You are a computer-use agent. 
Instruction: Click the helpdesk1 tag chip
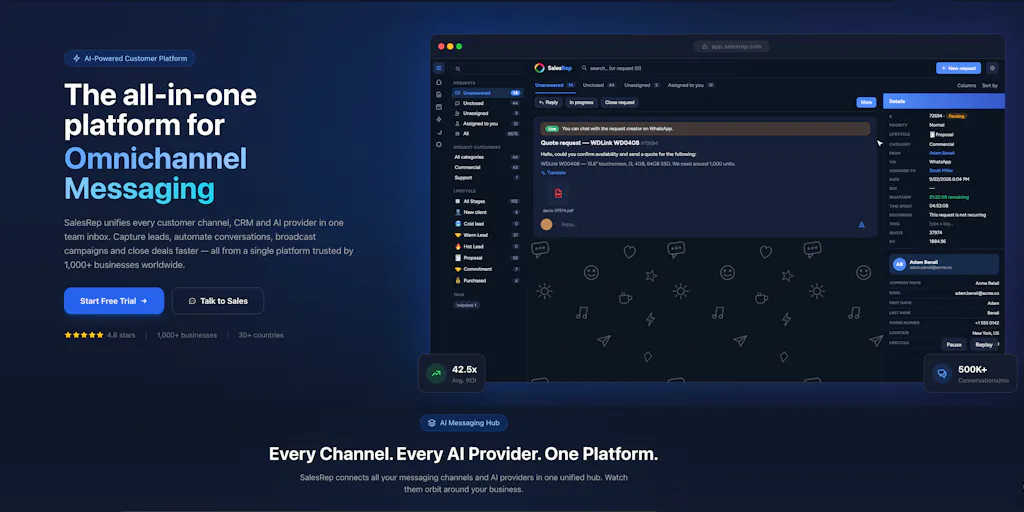466,305
